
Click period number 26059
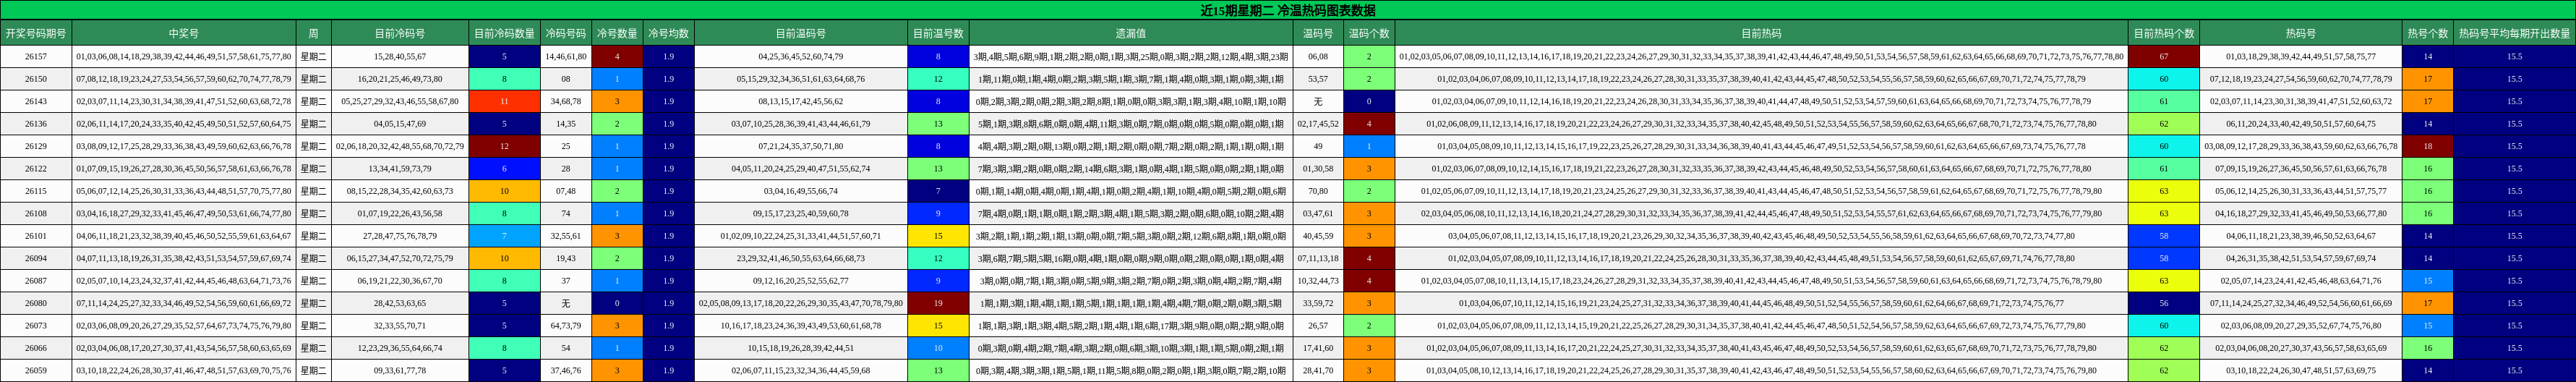(36, 370)
